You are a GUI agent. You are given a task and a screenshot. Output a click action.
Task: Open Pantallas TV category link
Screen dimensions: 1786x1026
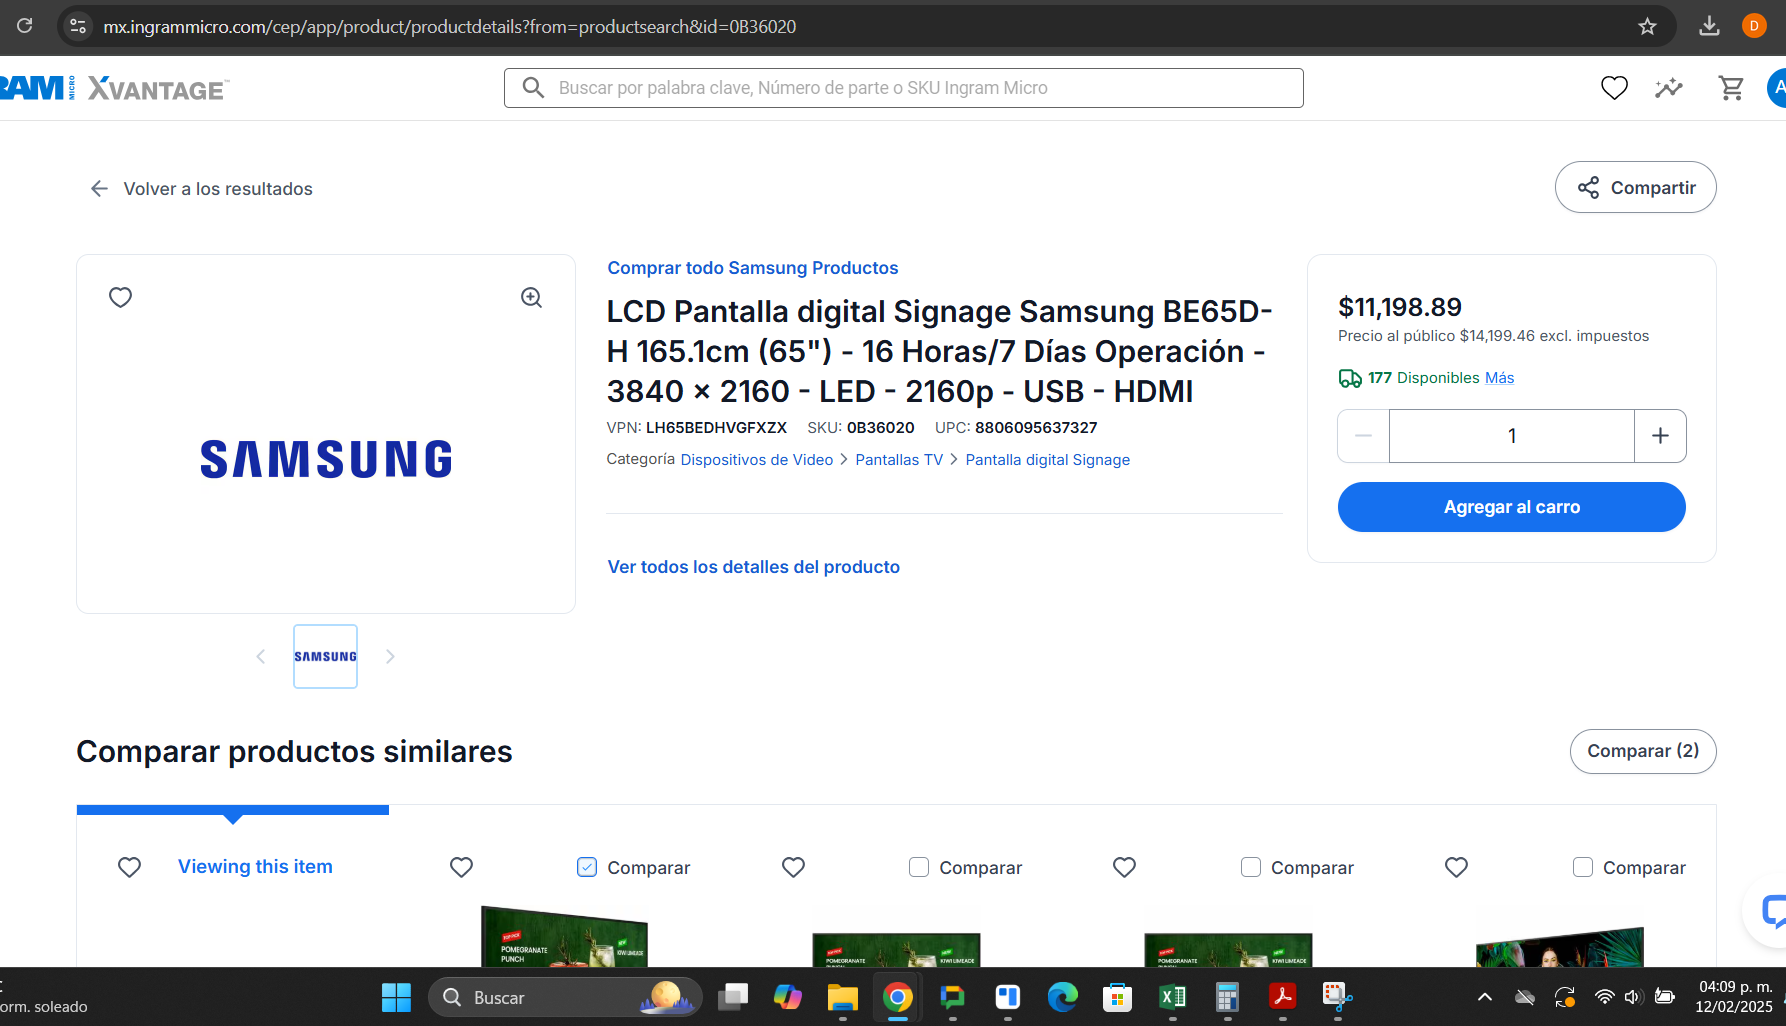[899, 460]
